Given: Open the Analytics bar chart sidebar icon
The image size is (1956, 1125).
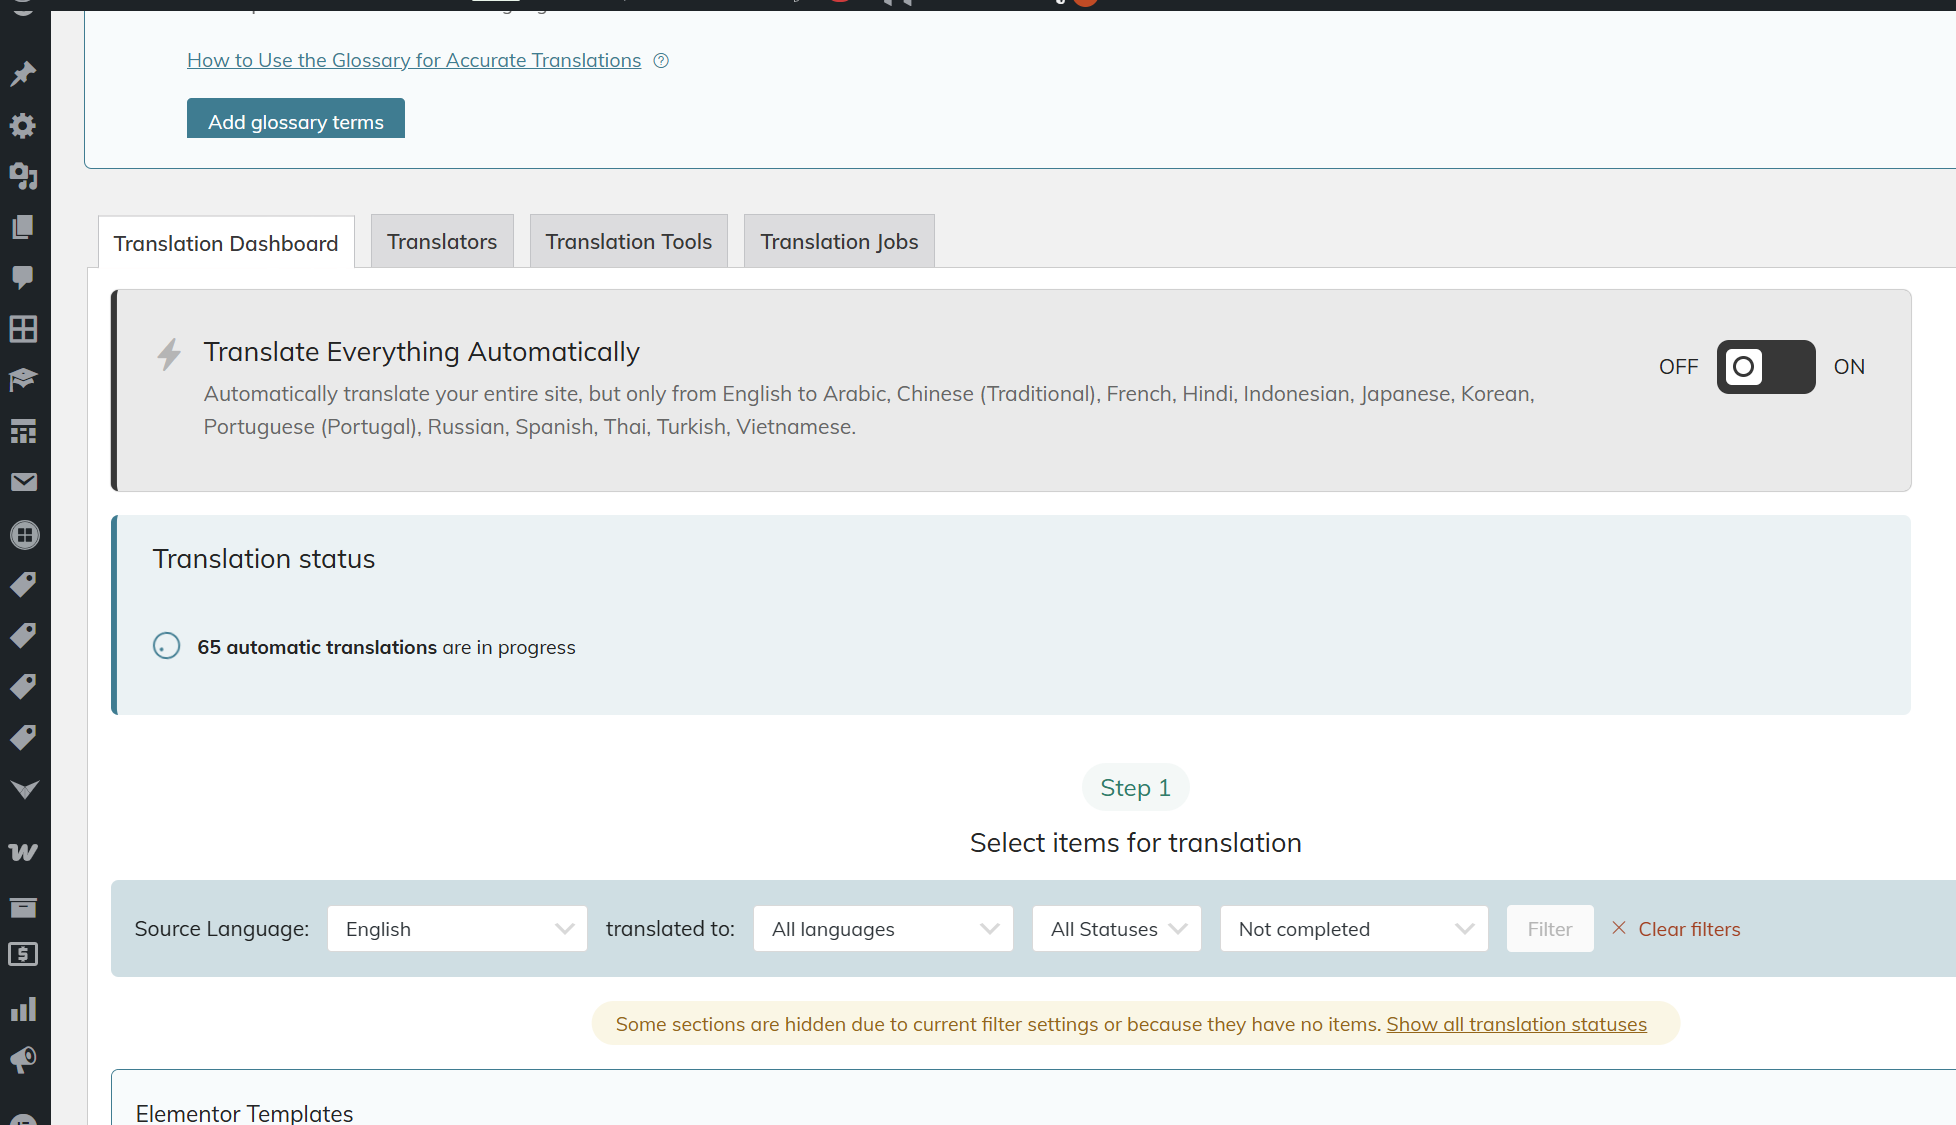Looking at the screenshot, I should pyautogui.click(x=23, y=1009).
